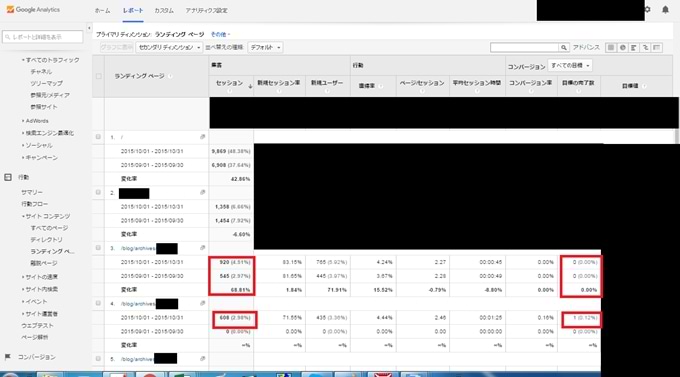The width and height of the screenshot is (680, 377).
Task: Open the カスタム tab
Action: tap(164, 10)
